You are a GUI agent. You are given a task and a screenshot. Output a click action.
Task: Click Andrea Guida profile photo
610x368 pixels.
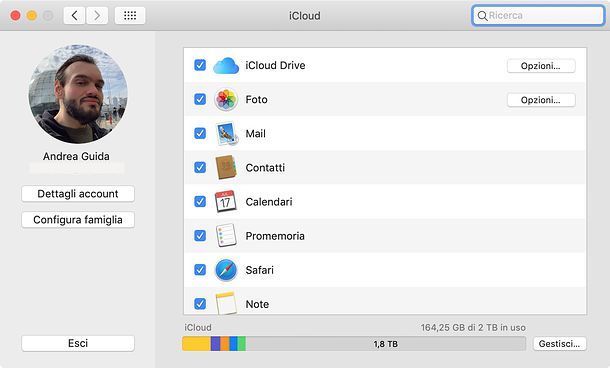tap(78, 94)
